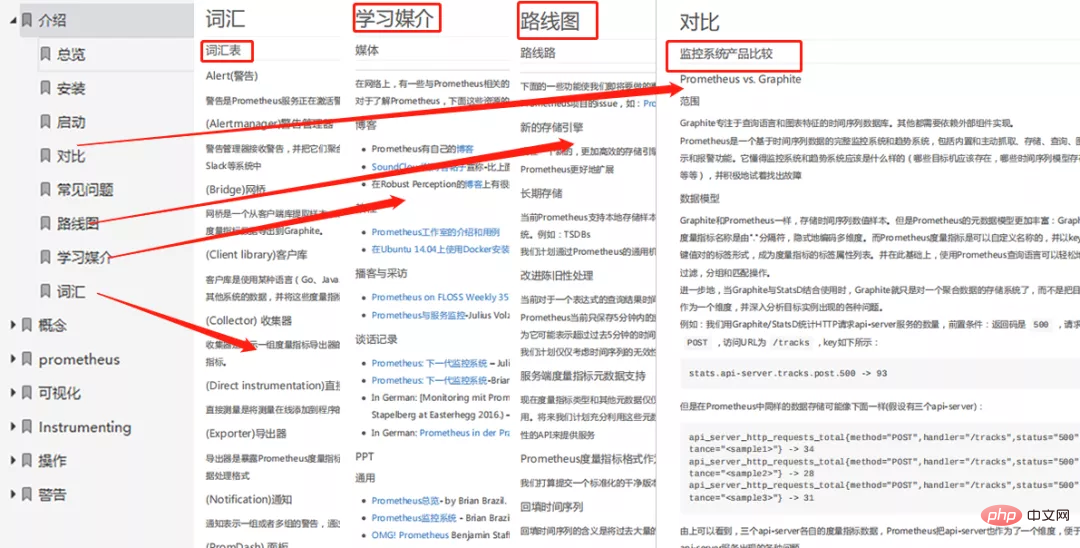Click bookmark icon beside 词汇
Viewport: 1080px width, 548px height.
pos(45,291)
